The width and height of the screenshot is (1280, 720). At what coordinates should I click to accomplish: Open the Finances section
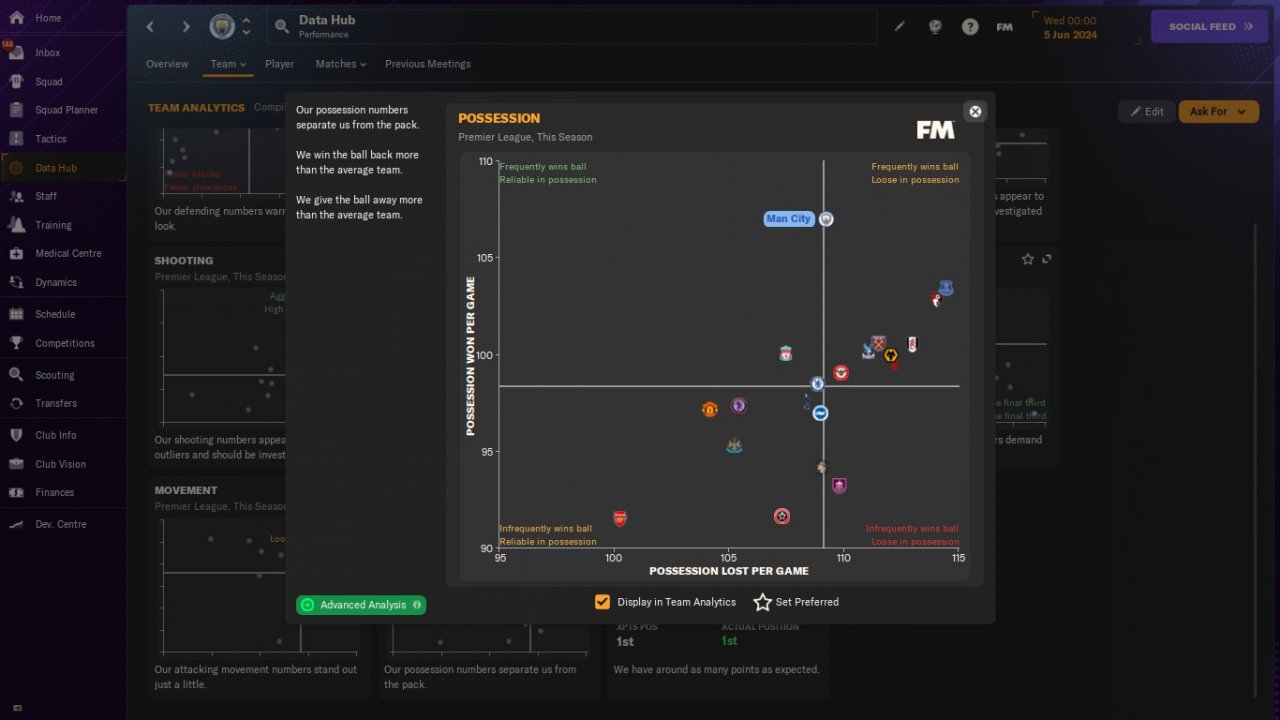pos(55,492)
